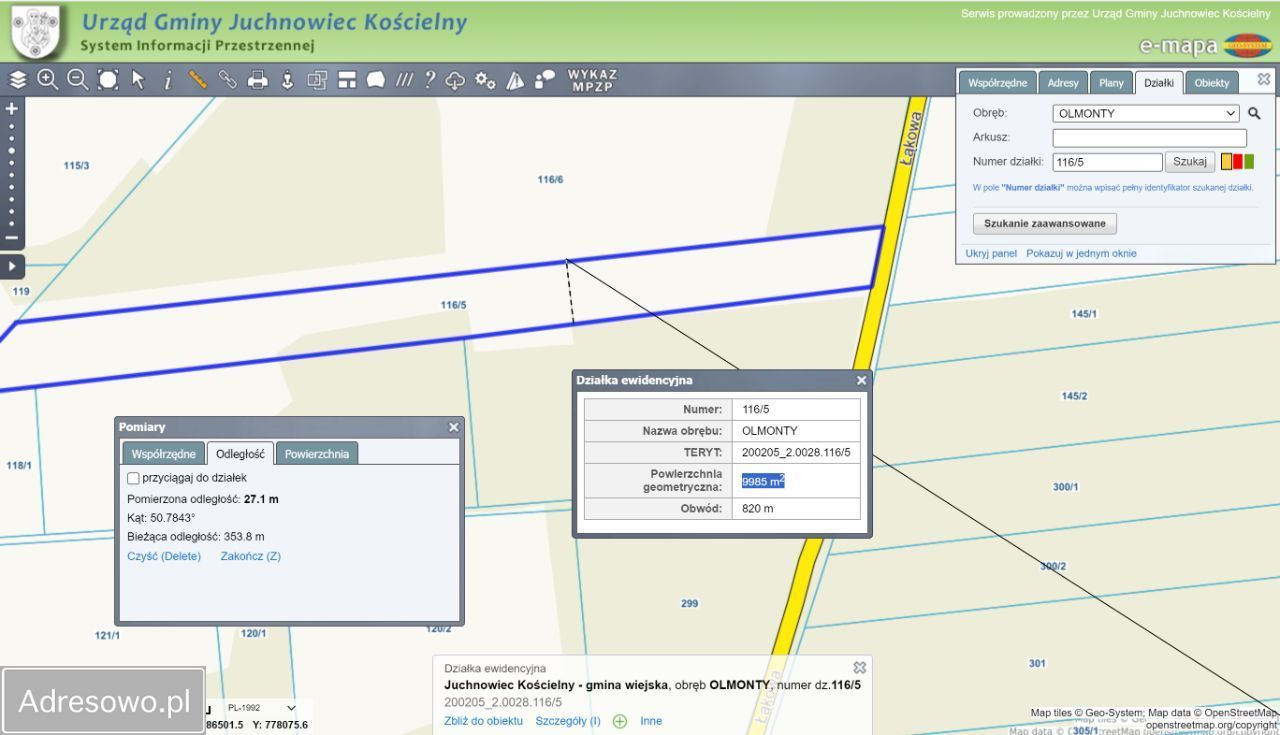Open the PL-1992 coordinate system dropdown
The width and height of the screenshot is (1280, 735).
pos(262,708)
